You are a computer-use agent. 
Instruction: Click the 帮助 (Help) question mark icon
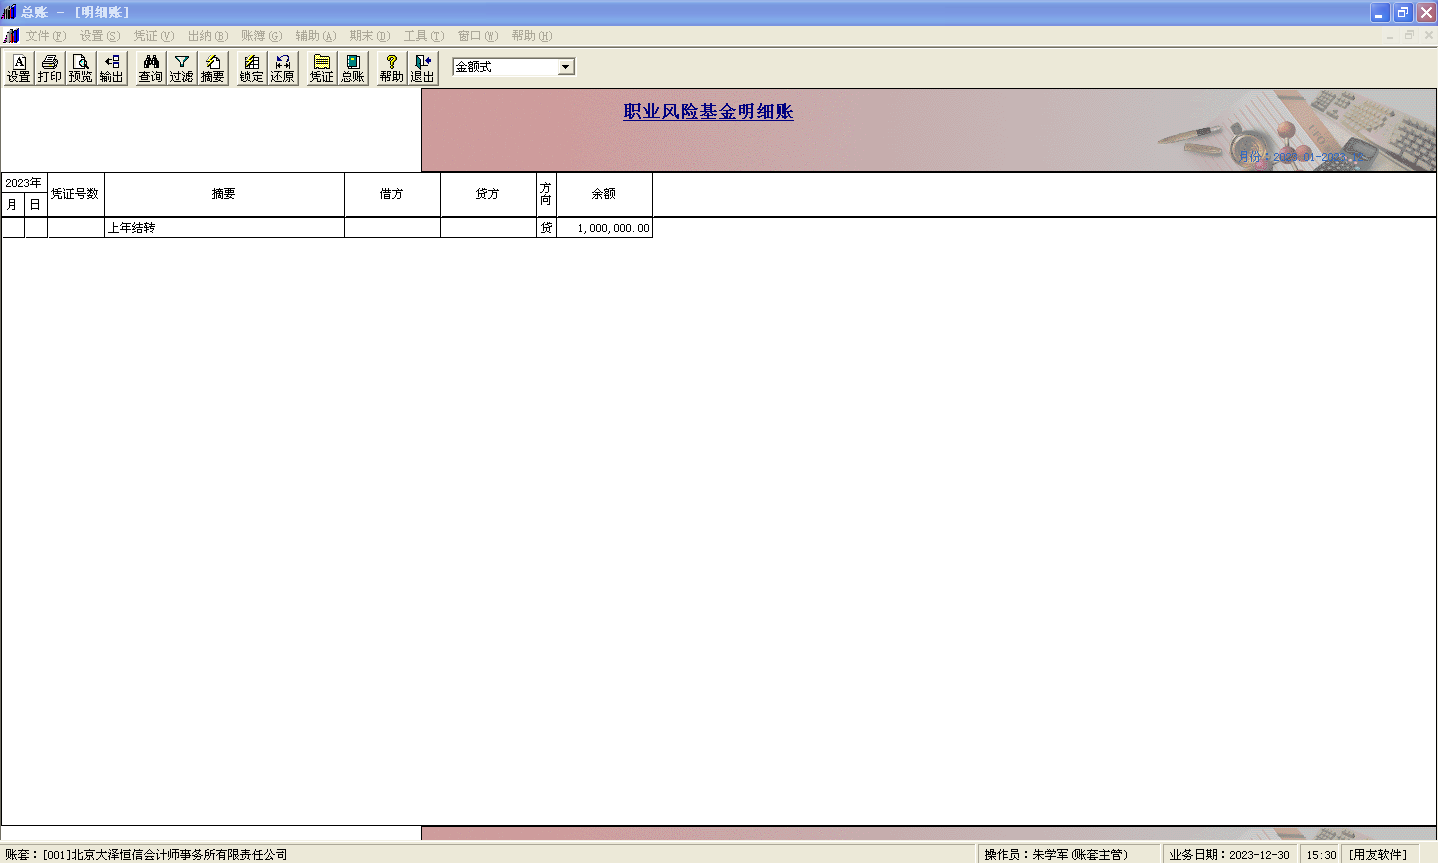[392, 68]
